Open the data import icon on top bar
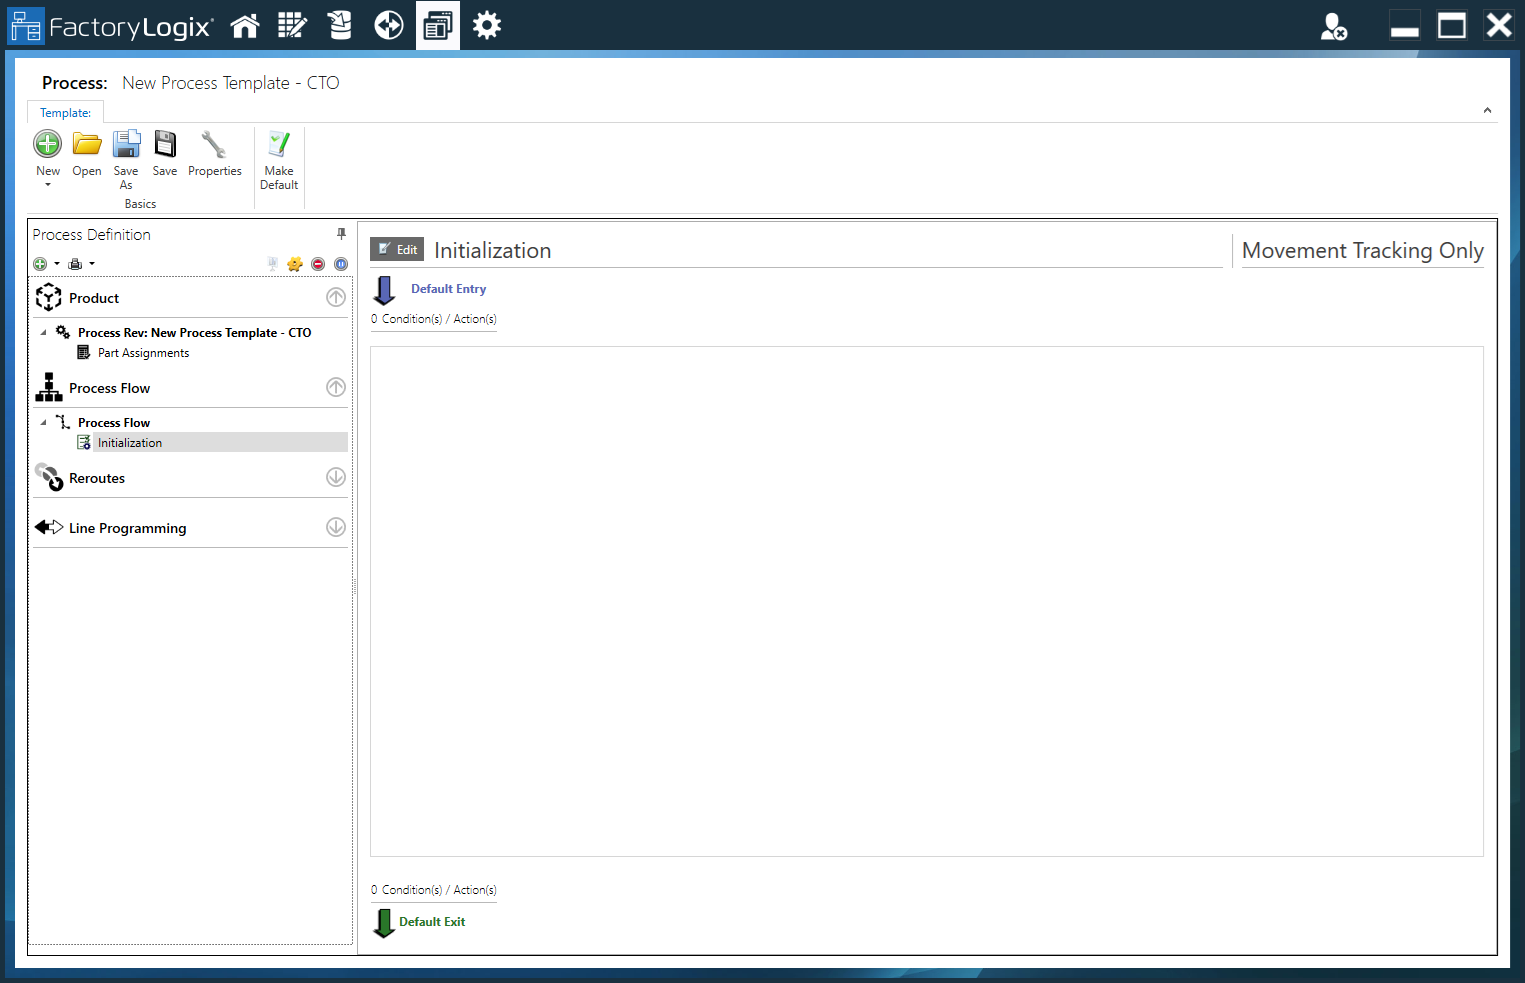 click(x=340, y=25)
